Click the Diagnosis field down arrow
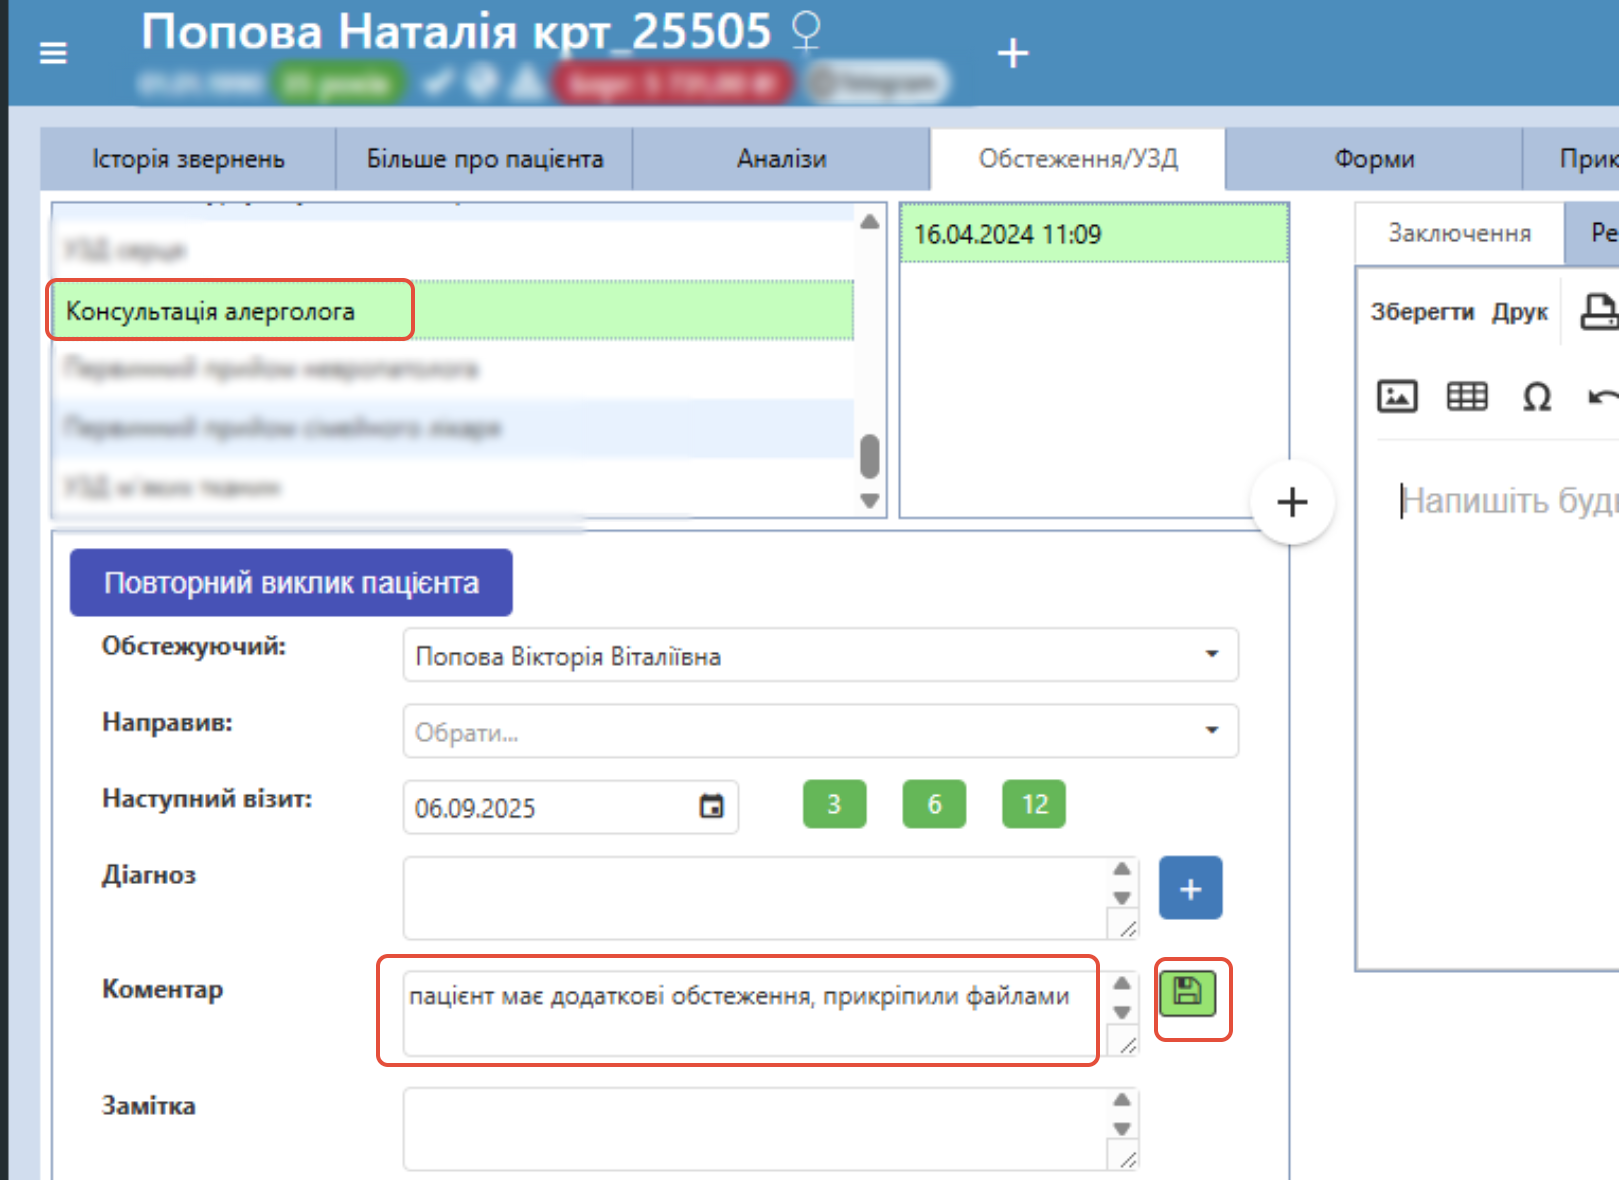Viewport: 1619px width, 1180px height. (x=1122, y=898)
